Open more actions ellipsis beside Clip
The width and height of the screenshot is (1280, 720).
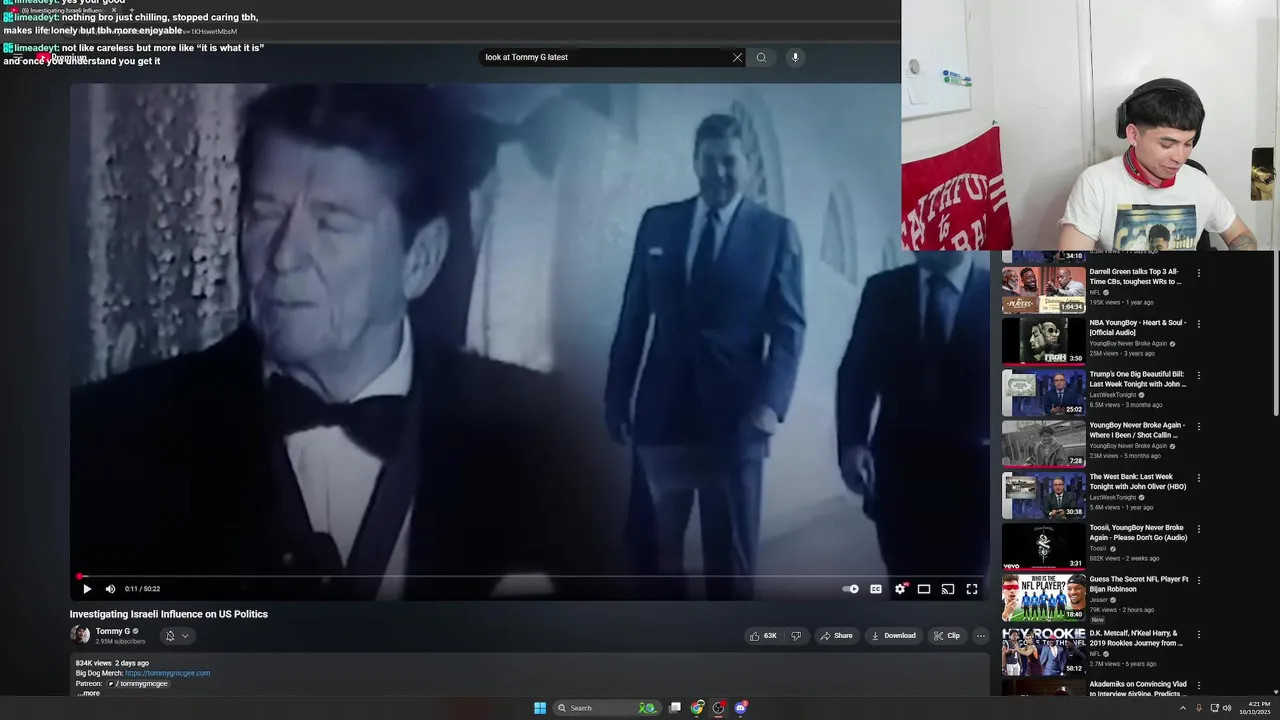980,636
